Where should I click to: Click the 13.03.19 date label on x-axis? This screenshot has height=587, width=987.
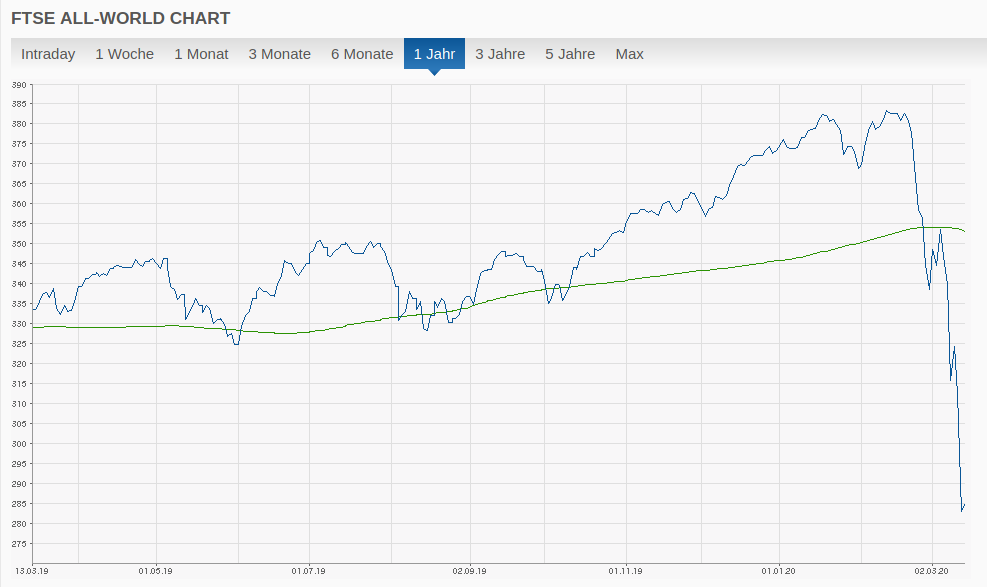[x=33, y=571]
